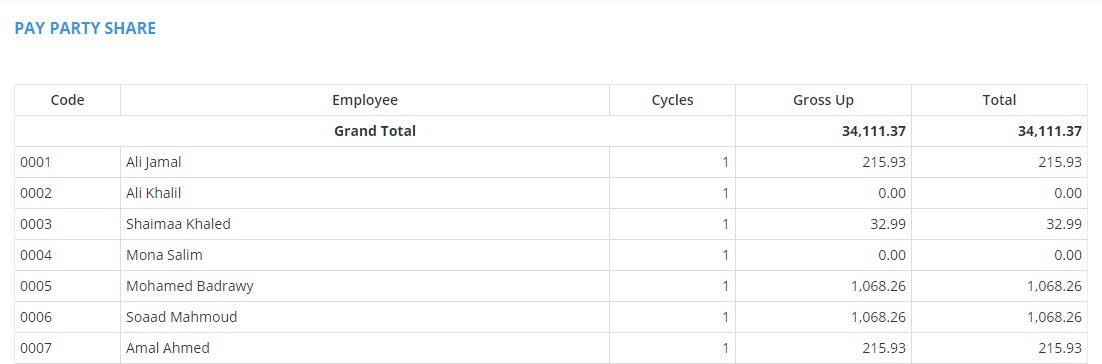Select employee code 0002

pos(36,193)
